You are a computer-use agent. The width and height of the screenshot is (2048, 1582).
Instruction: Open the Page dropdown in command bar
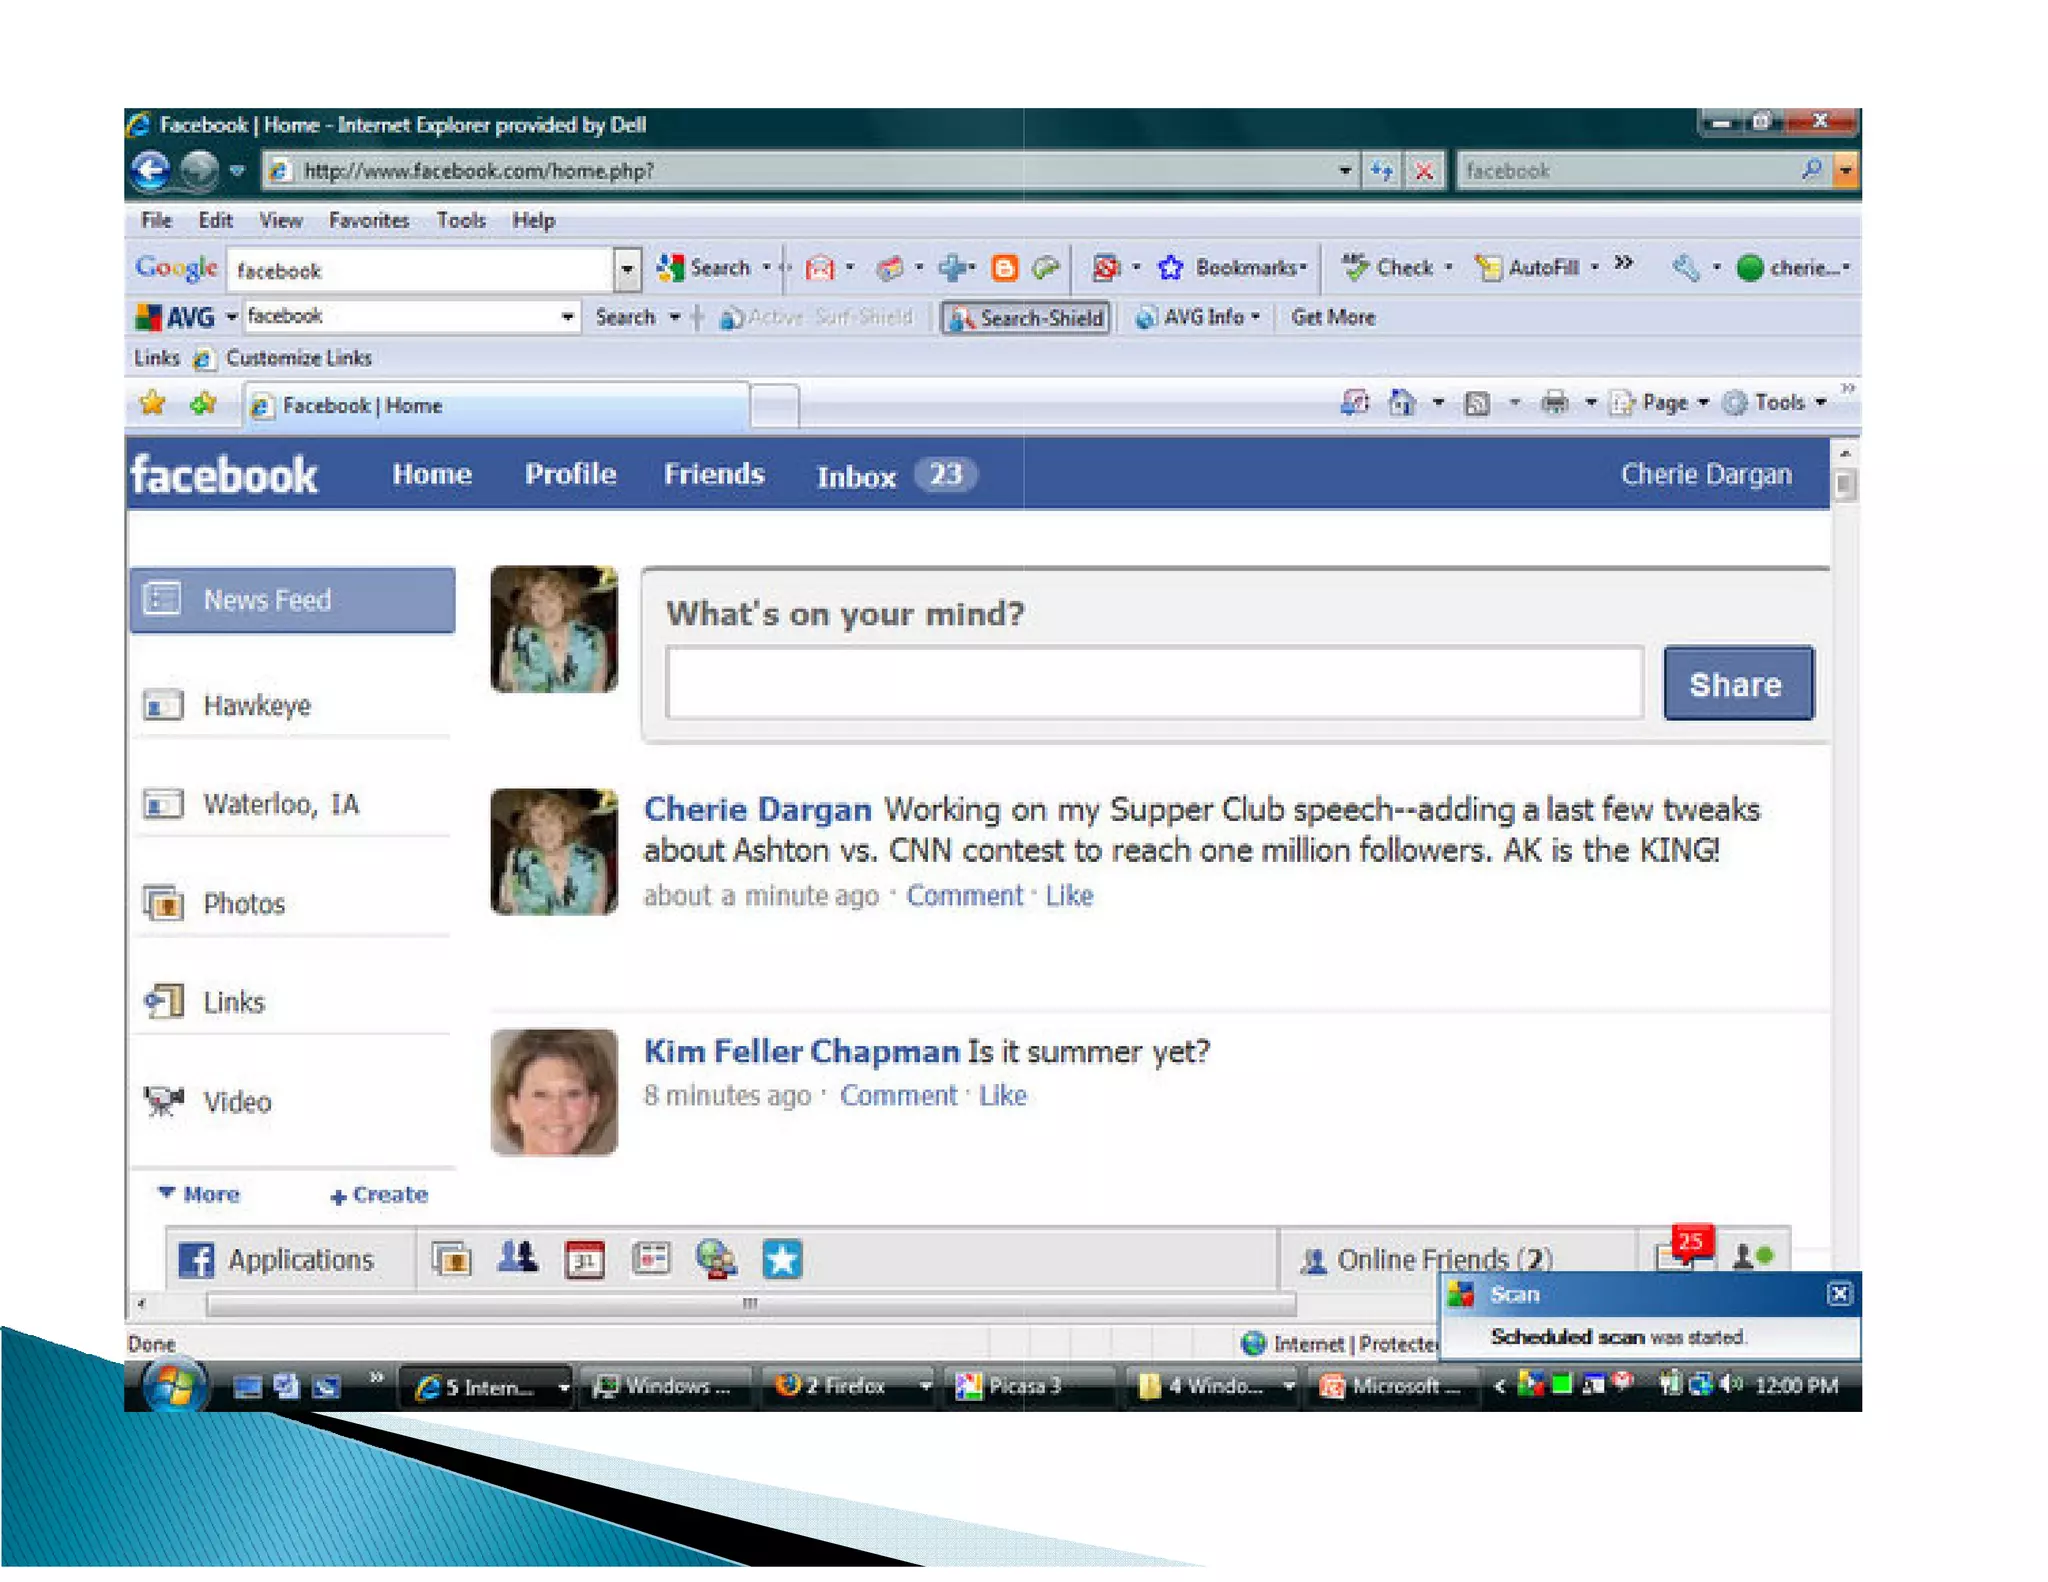pyautogui.click(x=1660, y=403)
